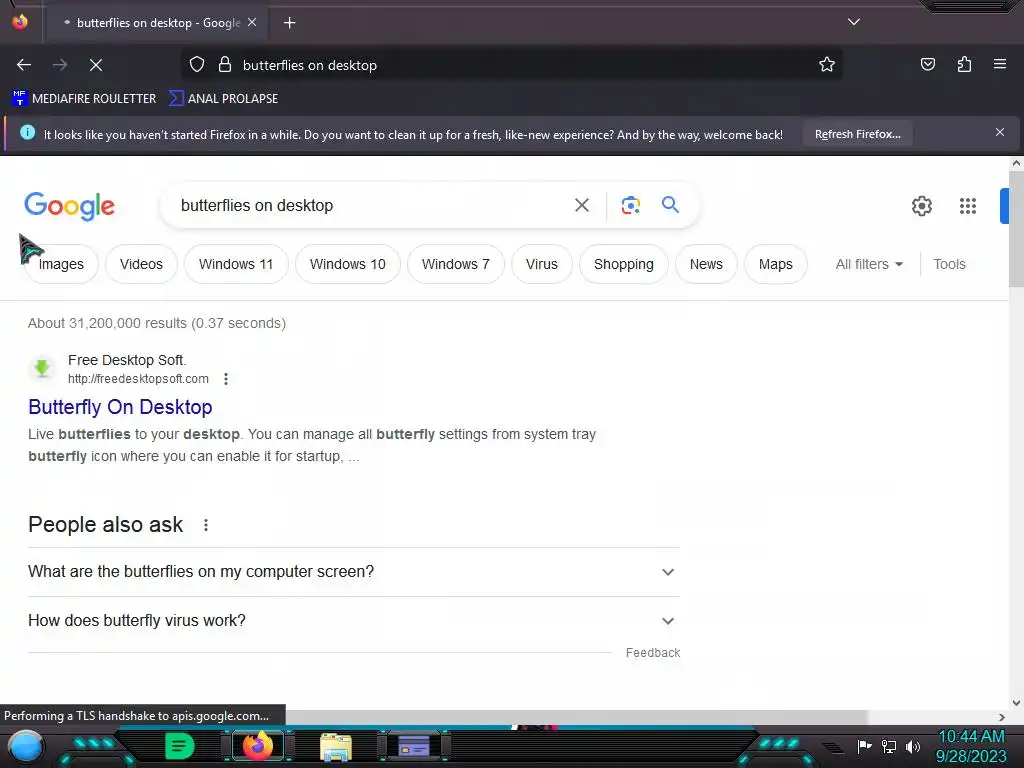Select the Windows 10 filter chip
Image resolution: width=1024 pixels, height=768 pixels.
(347, 264)
